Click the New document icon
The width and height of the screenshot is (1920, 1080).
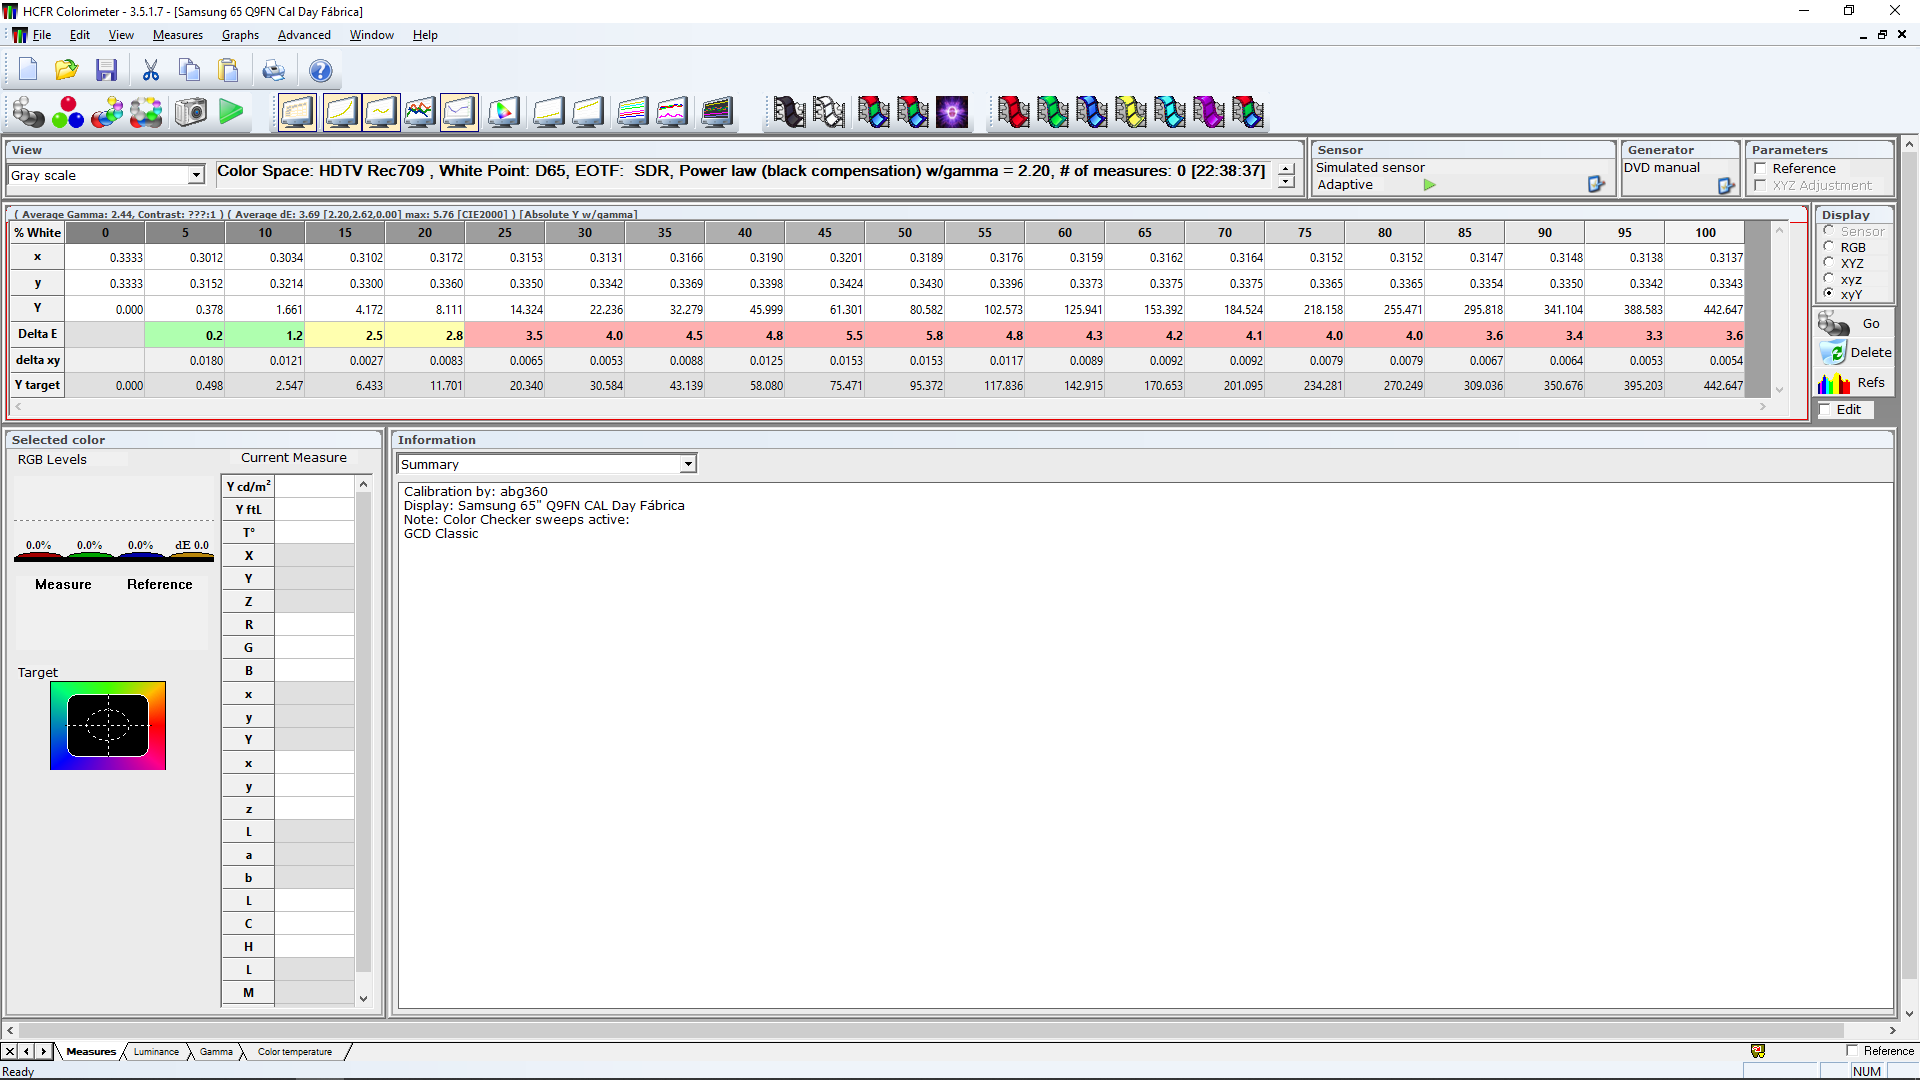(x=28, y=70)
